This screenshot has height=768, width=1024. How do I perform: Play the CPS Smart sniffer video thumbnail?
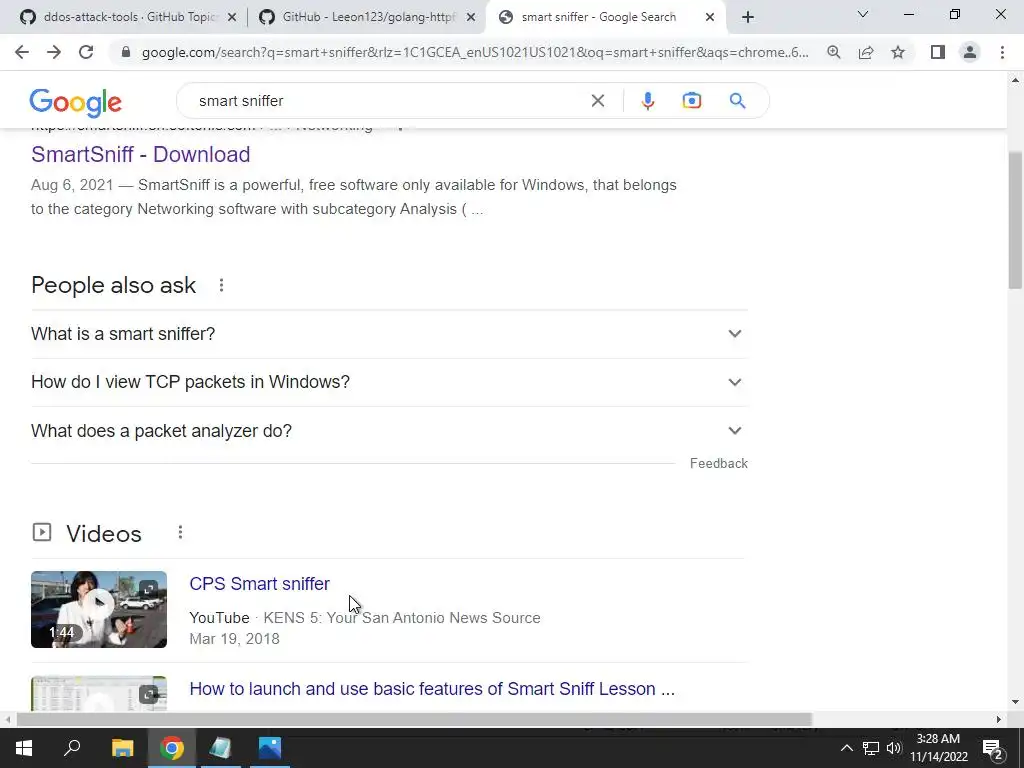point(99,609)
